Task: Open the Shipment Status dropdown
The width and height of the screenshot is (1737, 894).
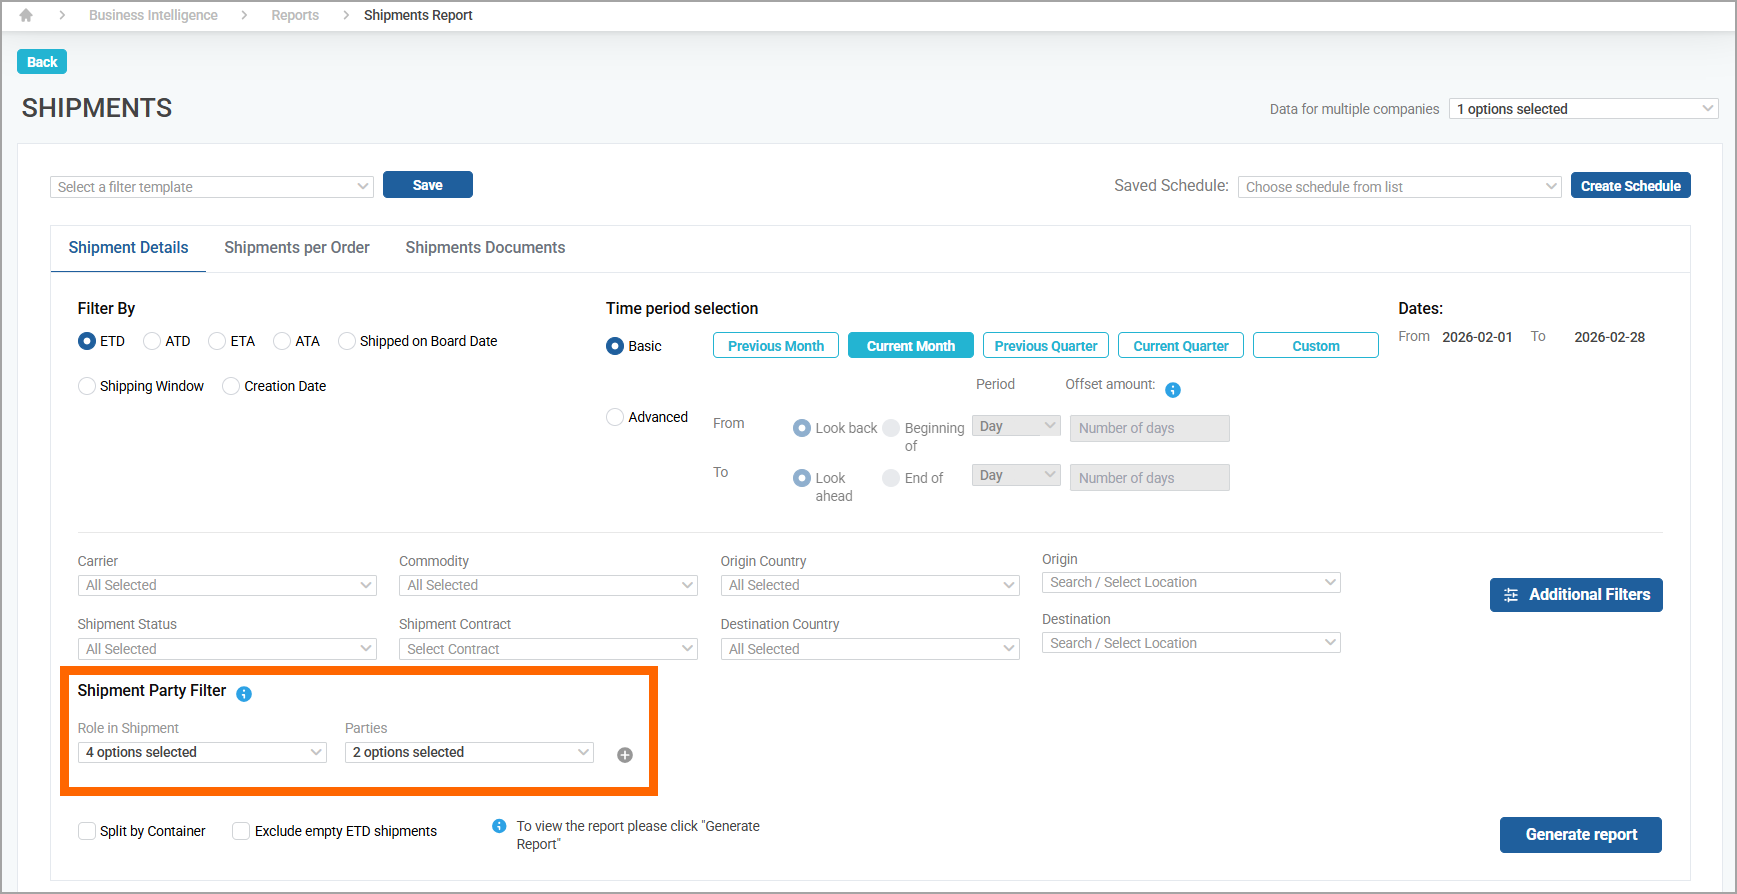Action: click(227, 649)
